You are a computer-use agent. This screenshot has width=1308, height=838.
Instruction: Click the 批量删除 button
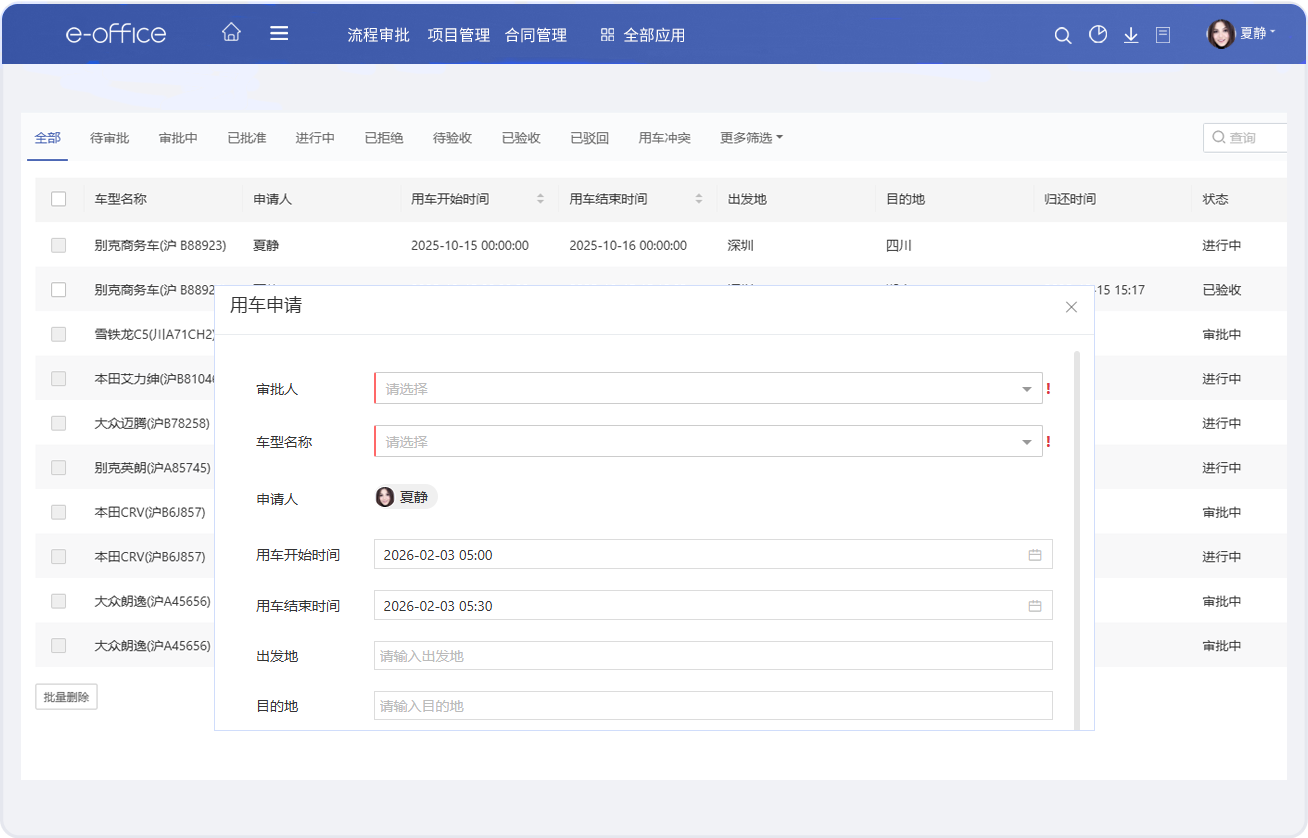coord(66,697)
